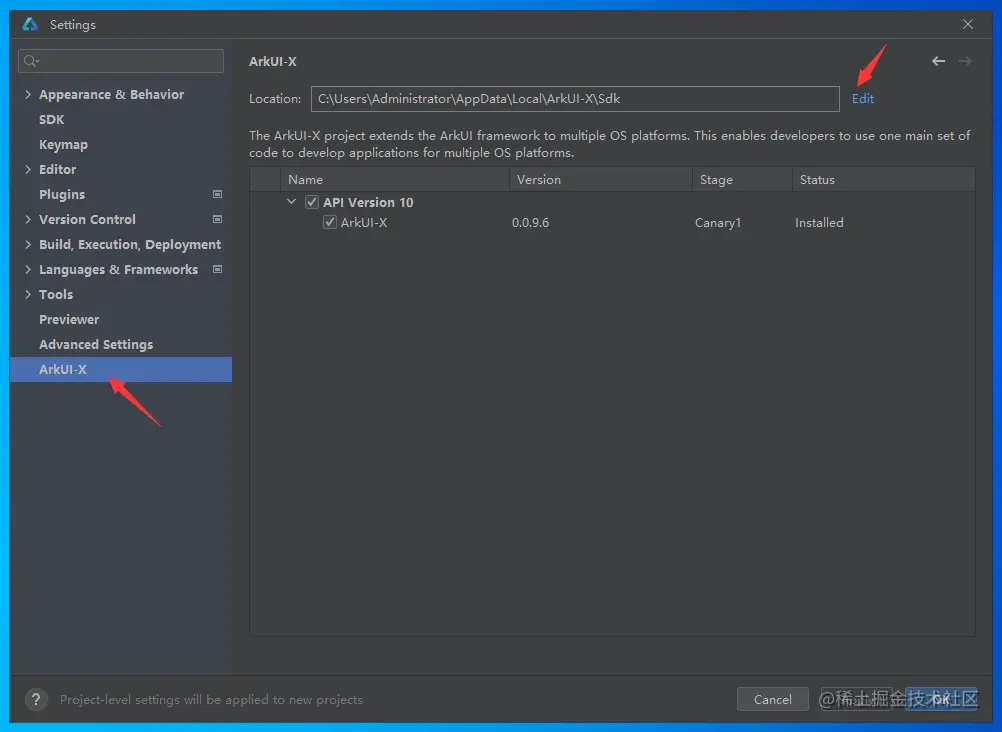Click the DevEco Studio logo icon in title bar
Image resolution: width=1002 pixels, height=732 pixels.
[x=30, y=24]
